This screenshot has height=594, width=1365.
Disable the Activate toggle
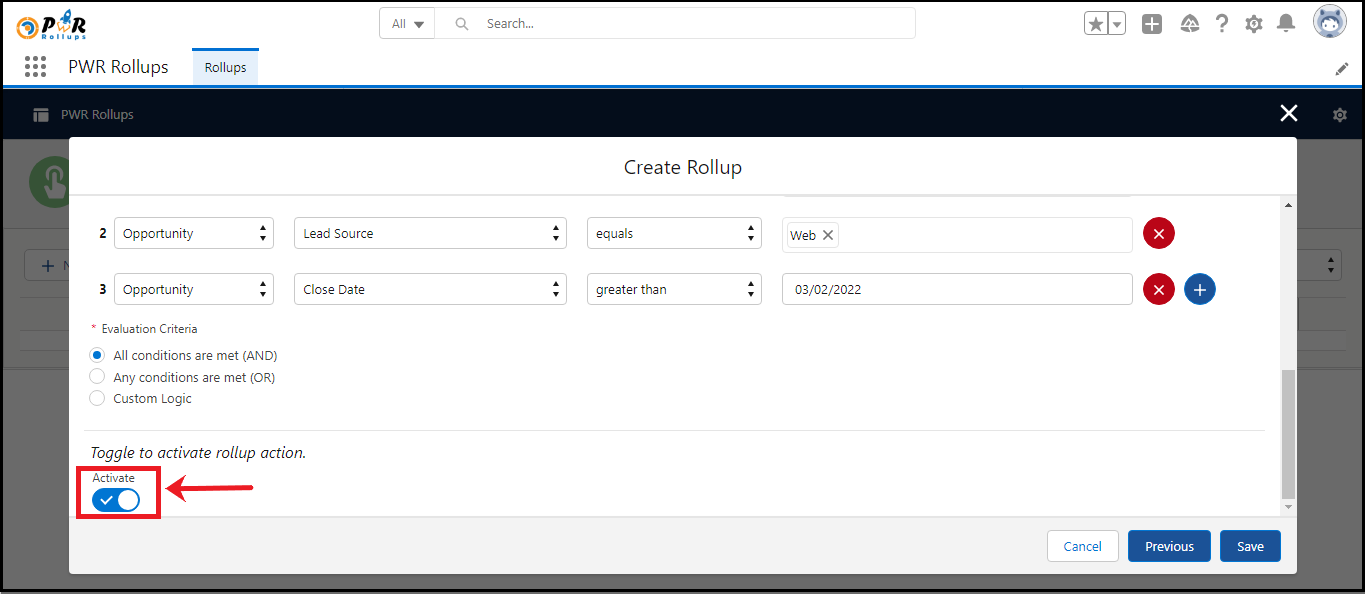coord(118,500)
